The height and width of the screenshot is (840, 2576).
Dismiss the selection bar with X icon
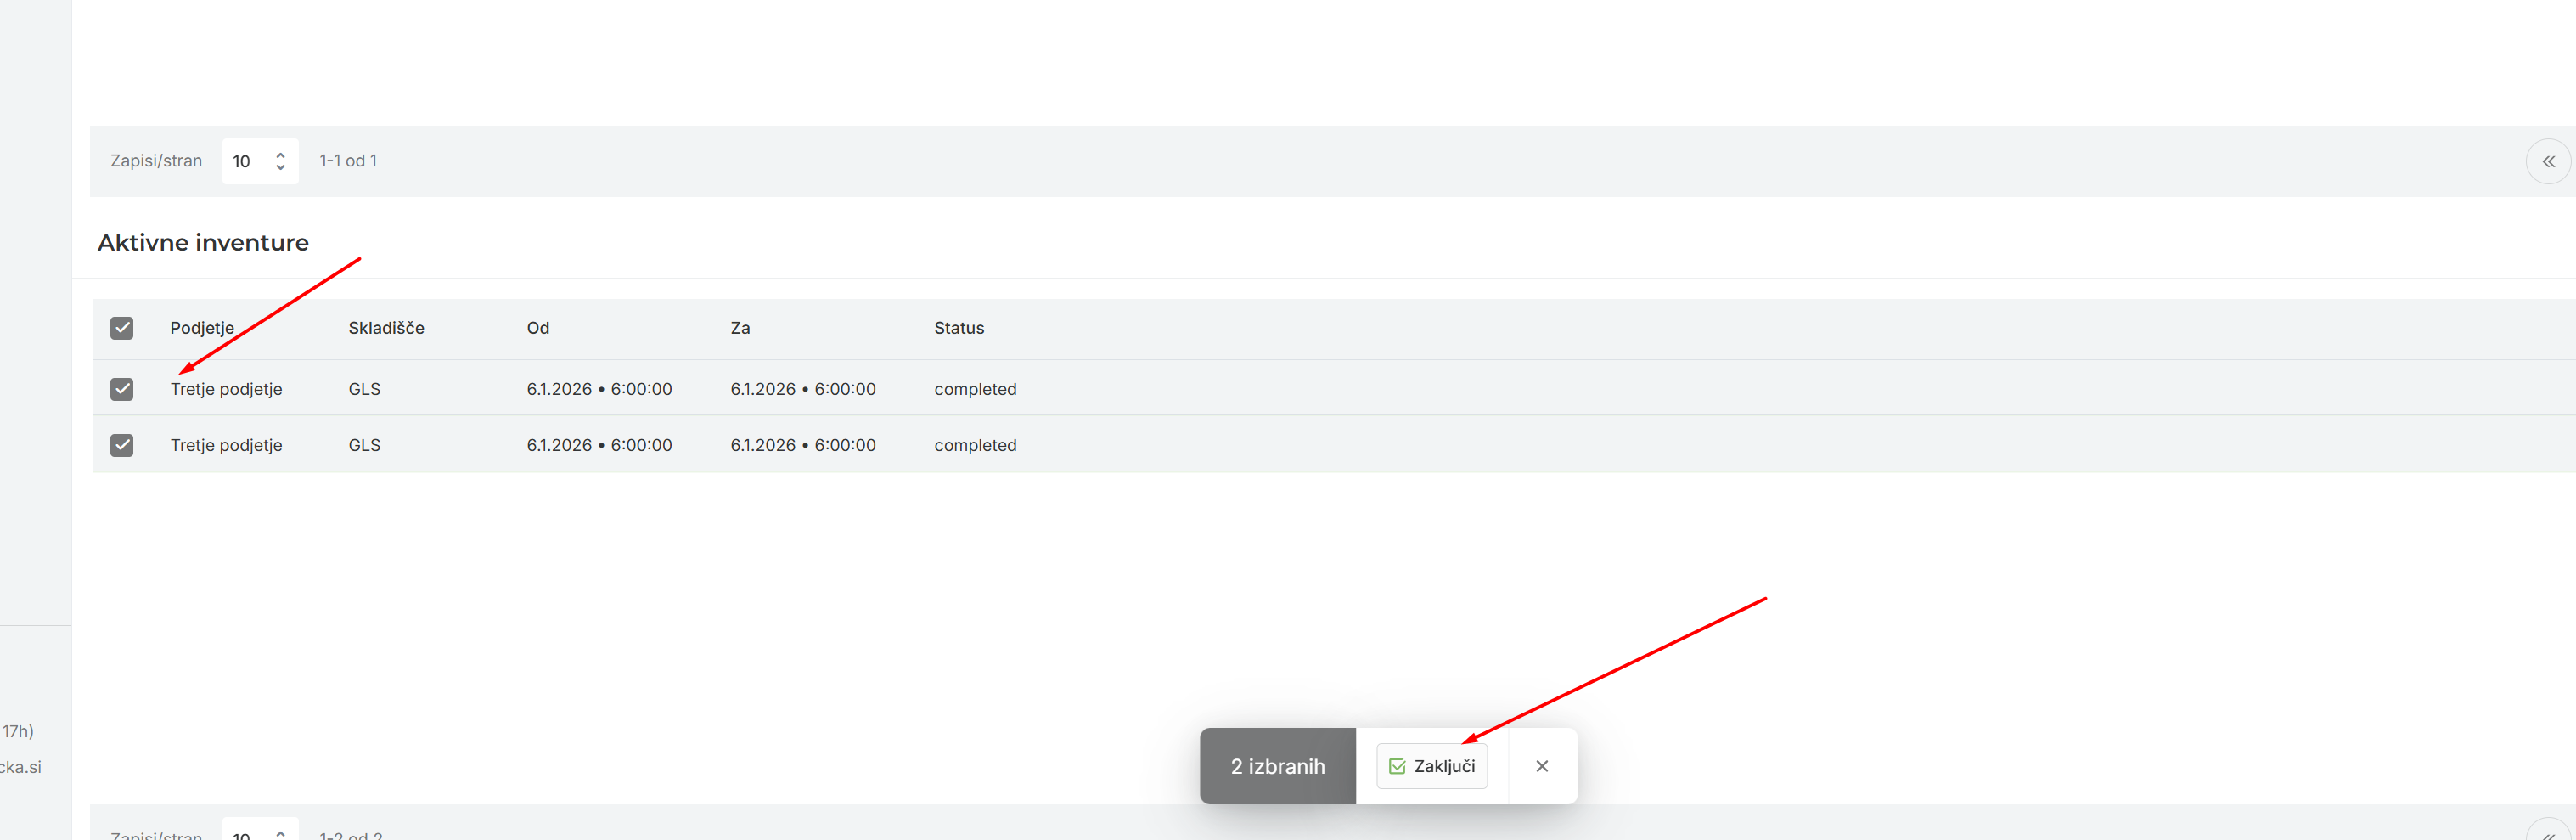1541,766
